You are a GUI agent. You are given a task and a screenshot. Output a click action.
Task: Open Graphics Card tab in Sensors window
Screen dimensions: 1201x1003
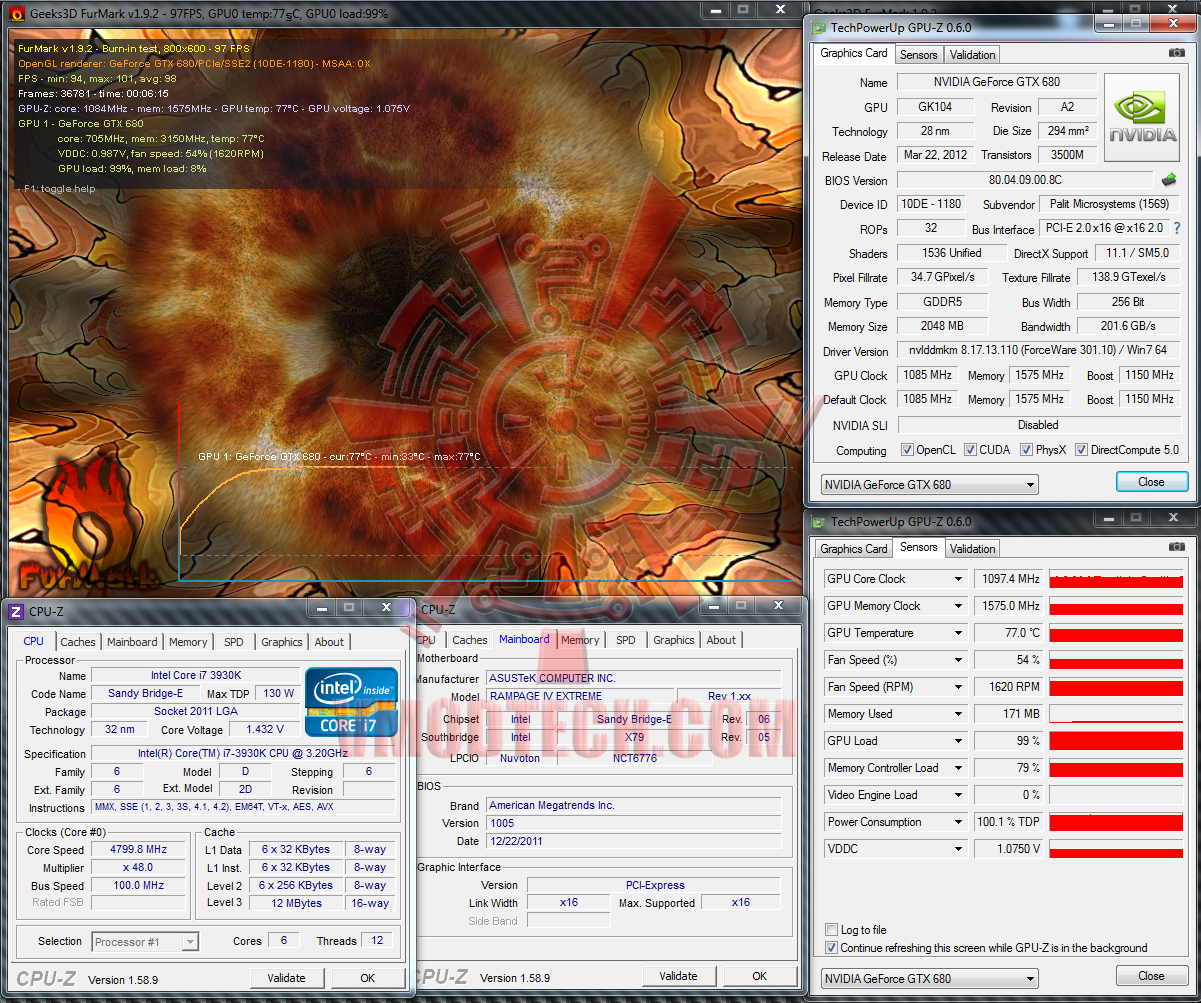[853, 549]
